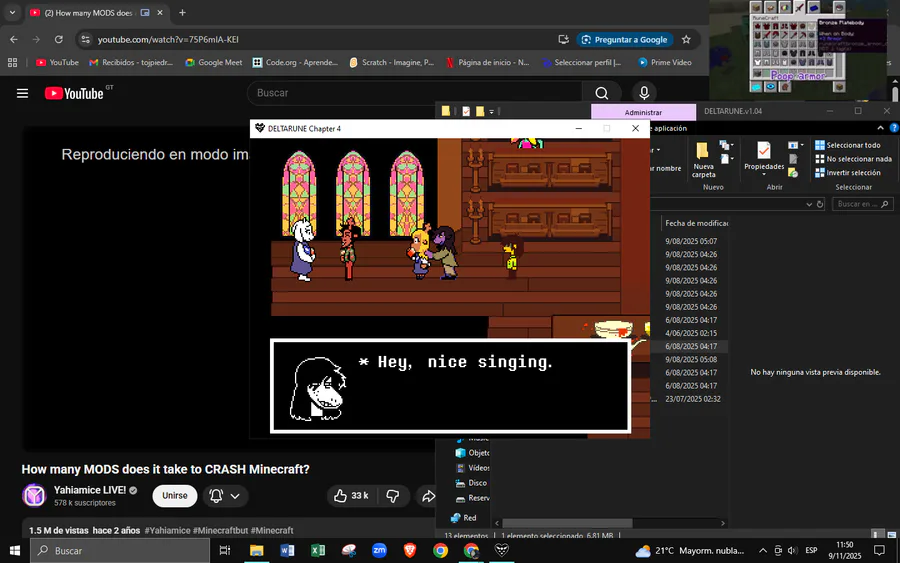This screenshot has width=900, height=563.
Task: Show hidden system tray icons
Action: tap(762, 551)
